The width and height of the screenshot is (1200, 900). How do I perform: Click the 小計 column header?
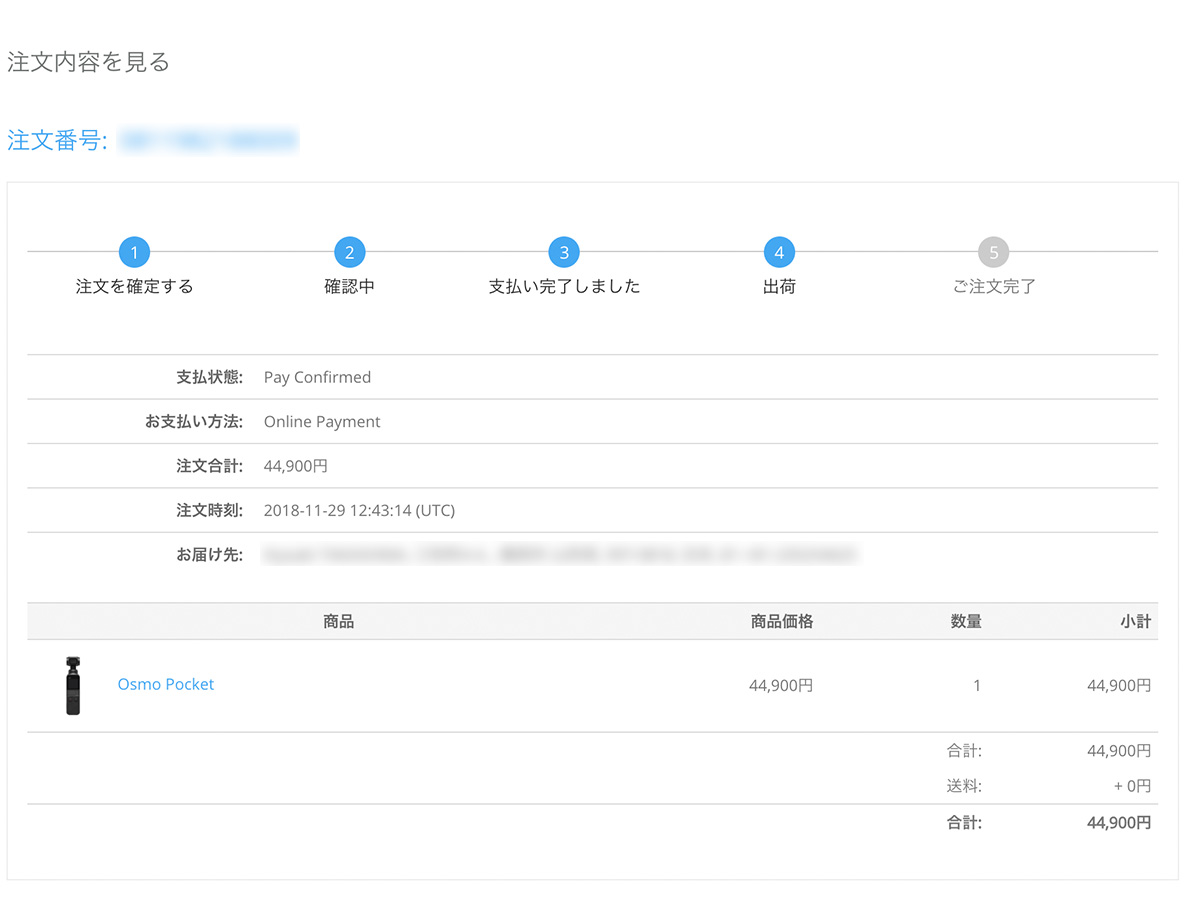click(x=1136, y=622)
